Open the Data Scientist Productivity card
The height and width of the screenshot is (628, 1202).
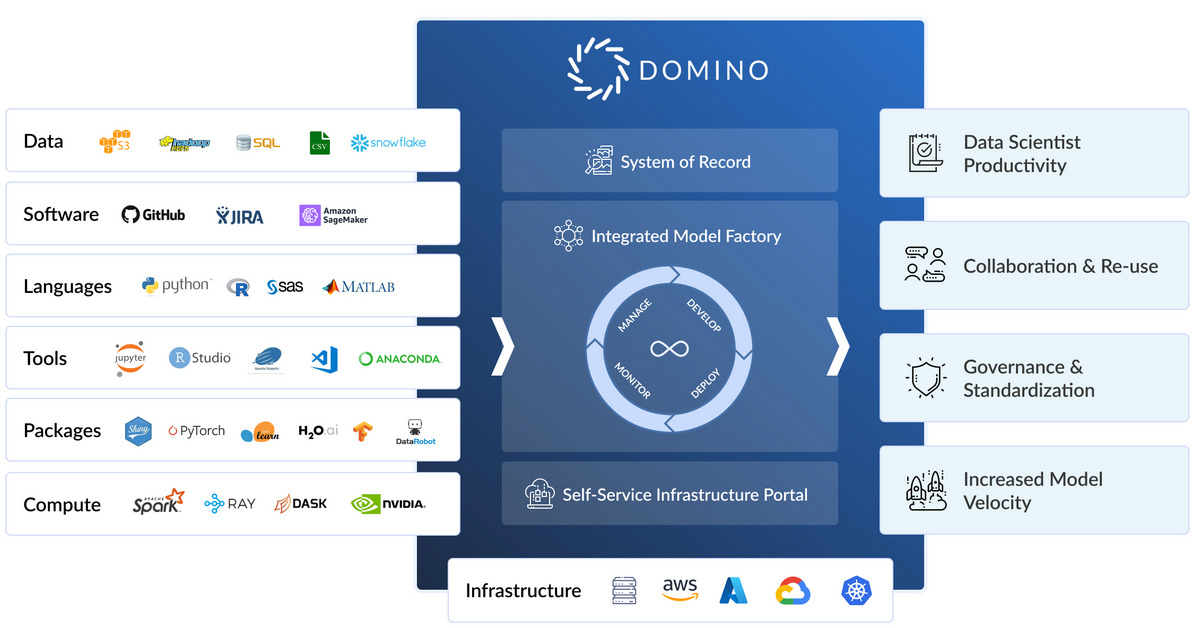click(x=1035, y=154)
